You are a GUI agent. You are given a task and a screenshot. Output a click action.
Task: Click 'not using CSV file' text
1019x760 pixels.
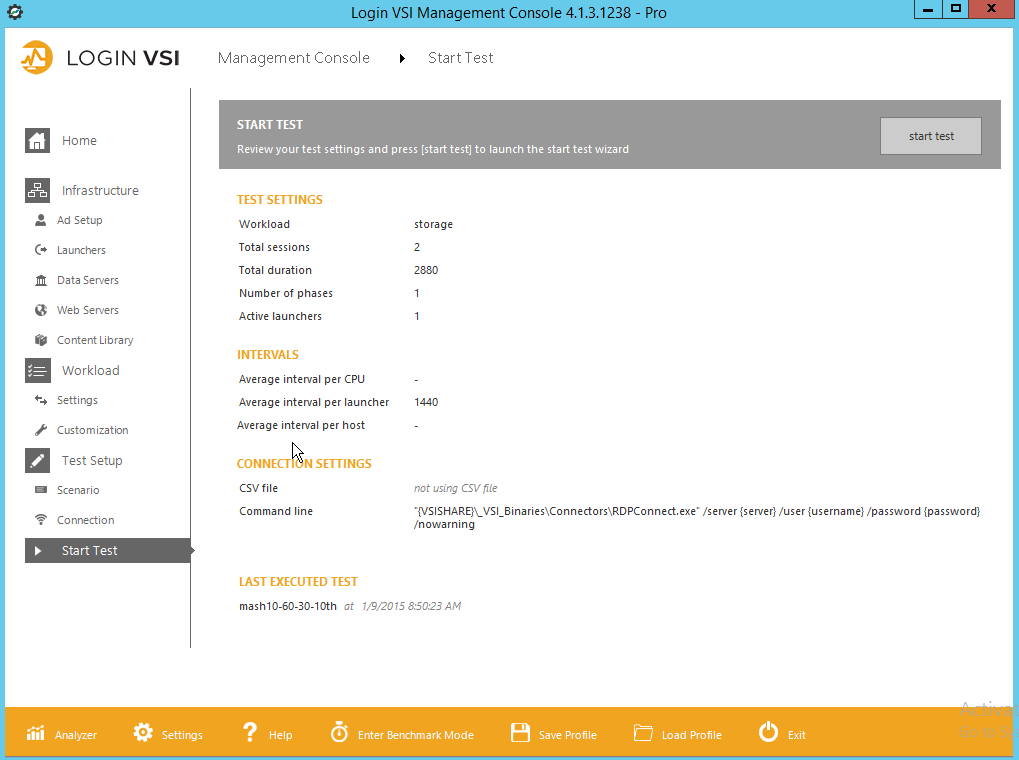pyautogui.click(x=455, y=488)
